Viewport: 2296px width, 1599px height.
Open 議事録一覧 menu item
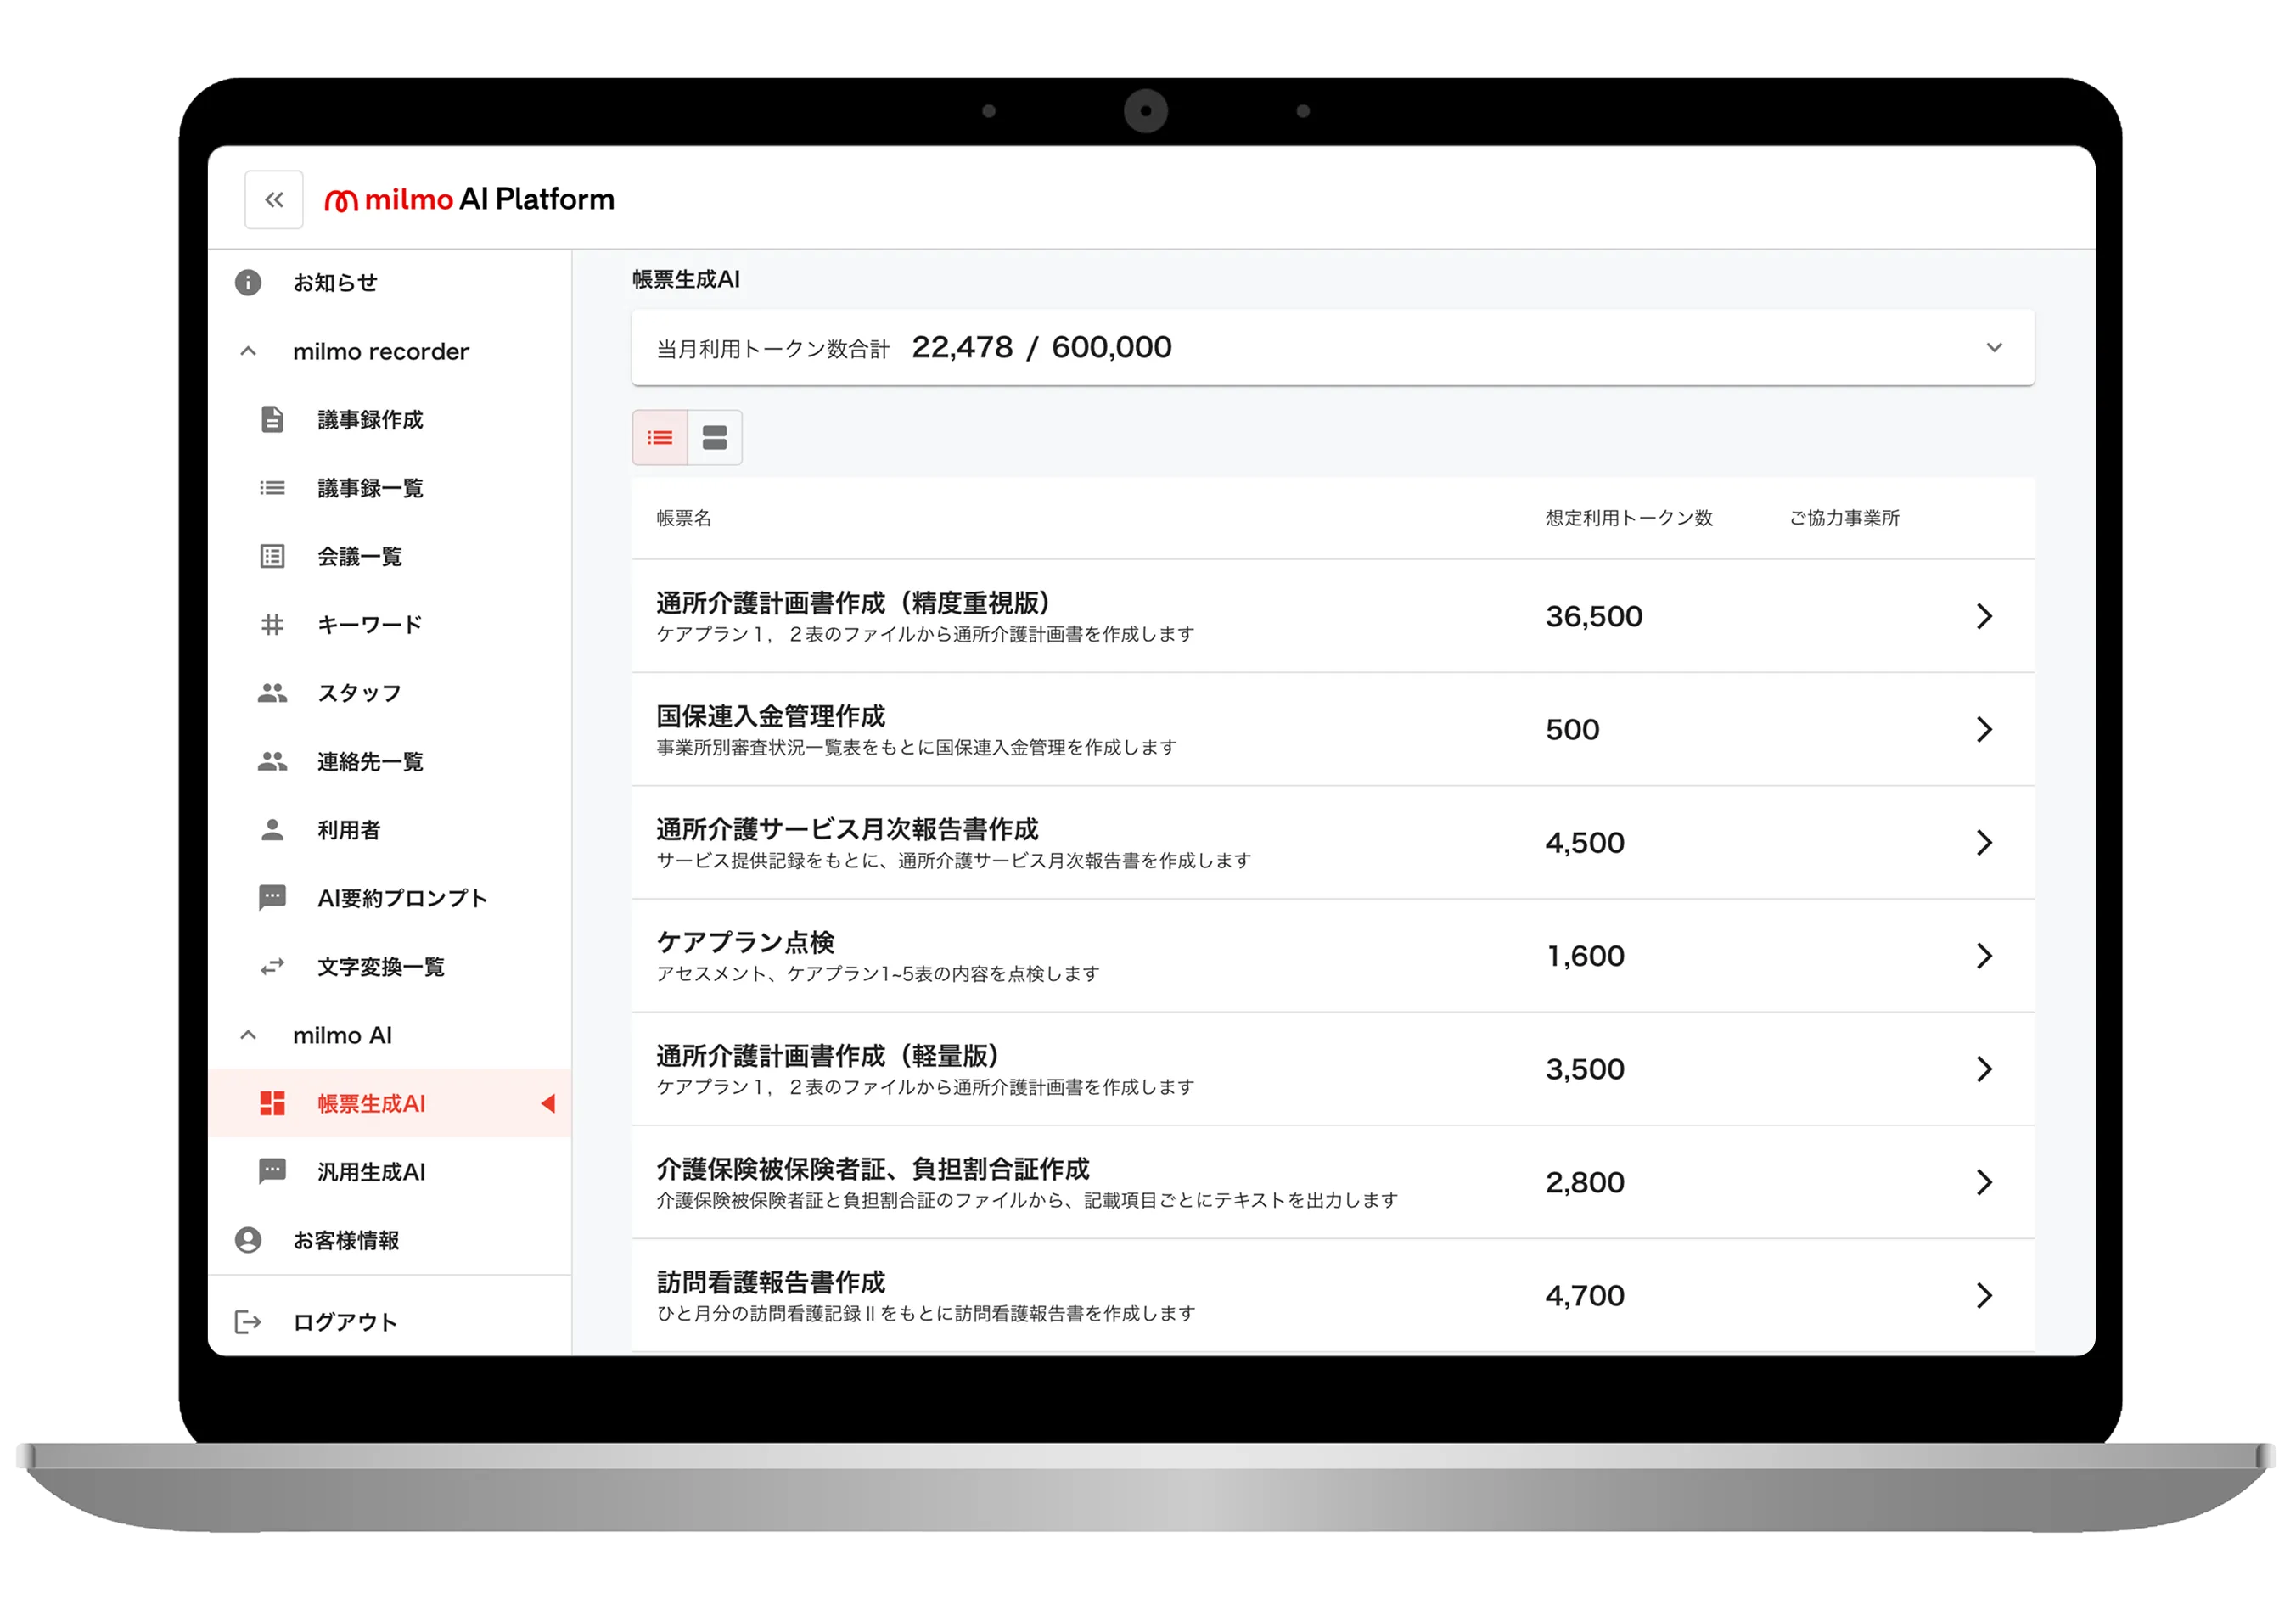click(370, 488)
